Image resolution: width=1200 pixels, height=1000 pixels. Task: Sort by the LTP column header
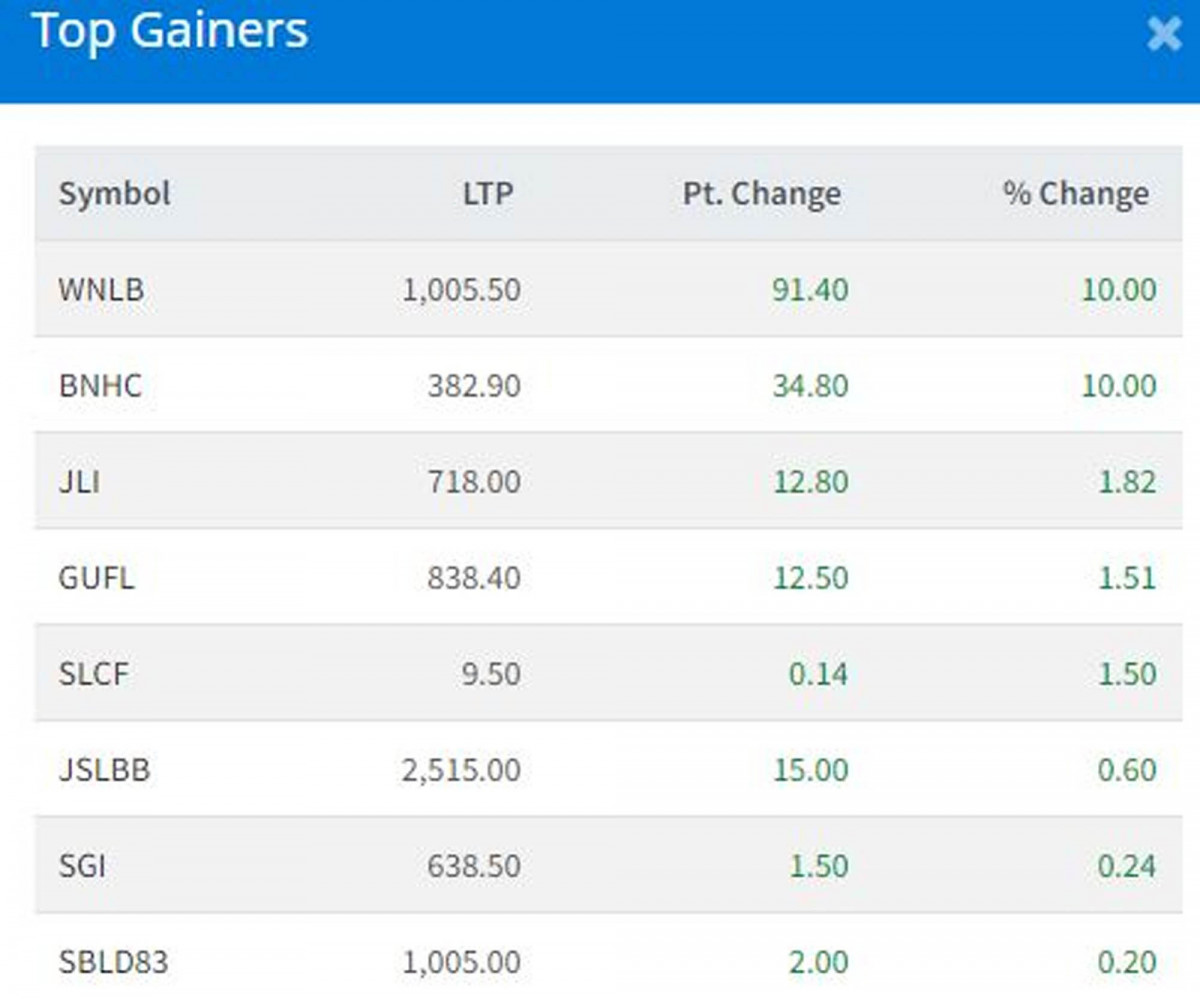[487, 193]
